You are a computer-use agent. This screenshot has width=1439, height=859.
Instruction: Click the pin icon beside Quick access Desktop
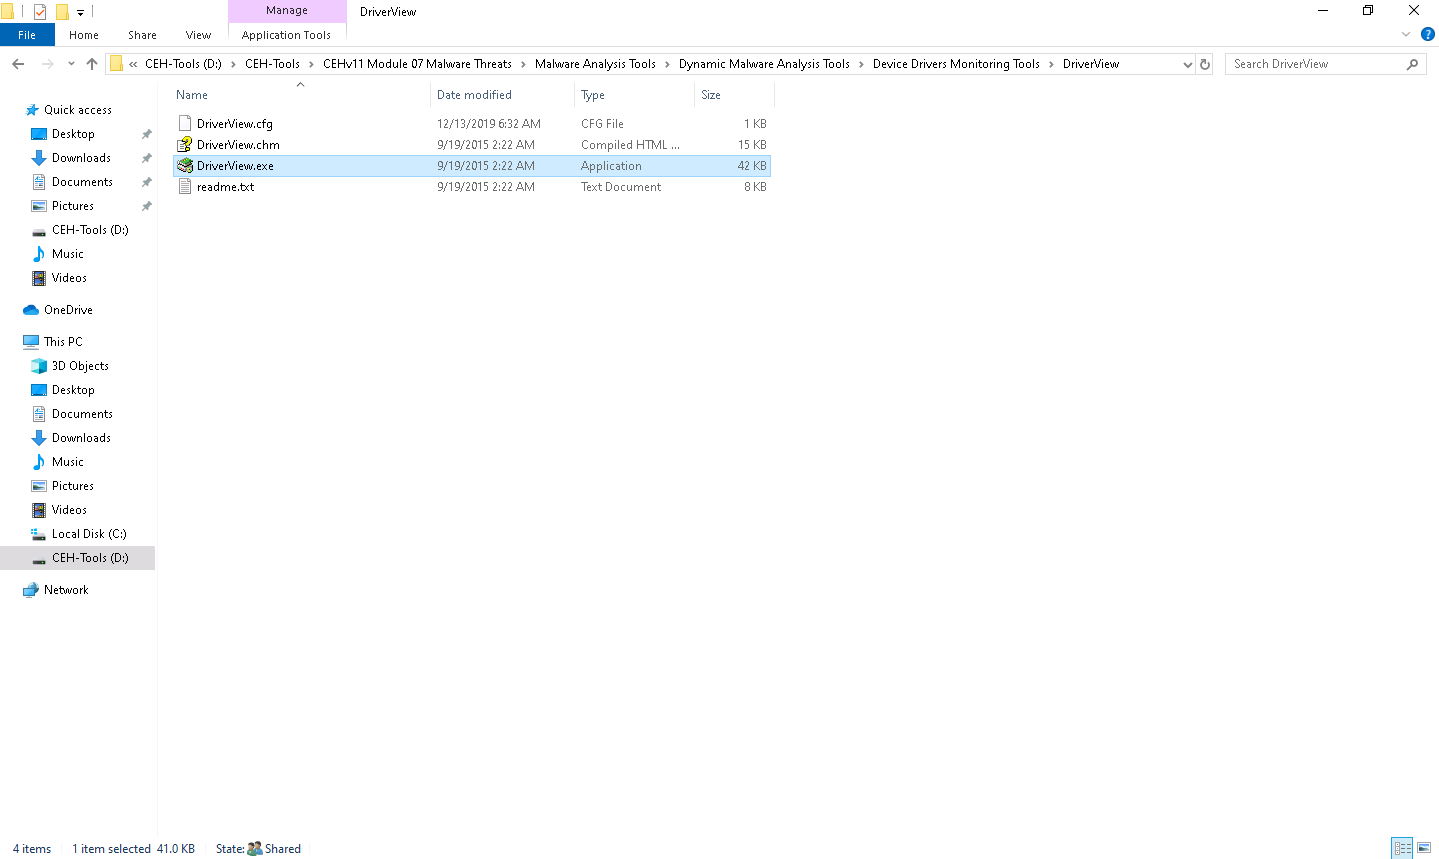(147, 134)
